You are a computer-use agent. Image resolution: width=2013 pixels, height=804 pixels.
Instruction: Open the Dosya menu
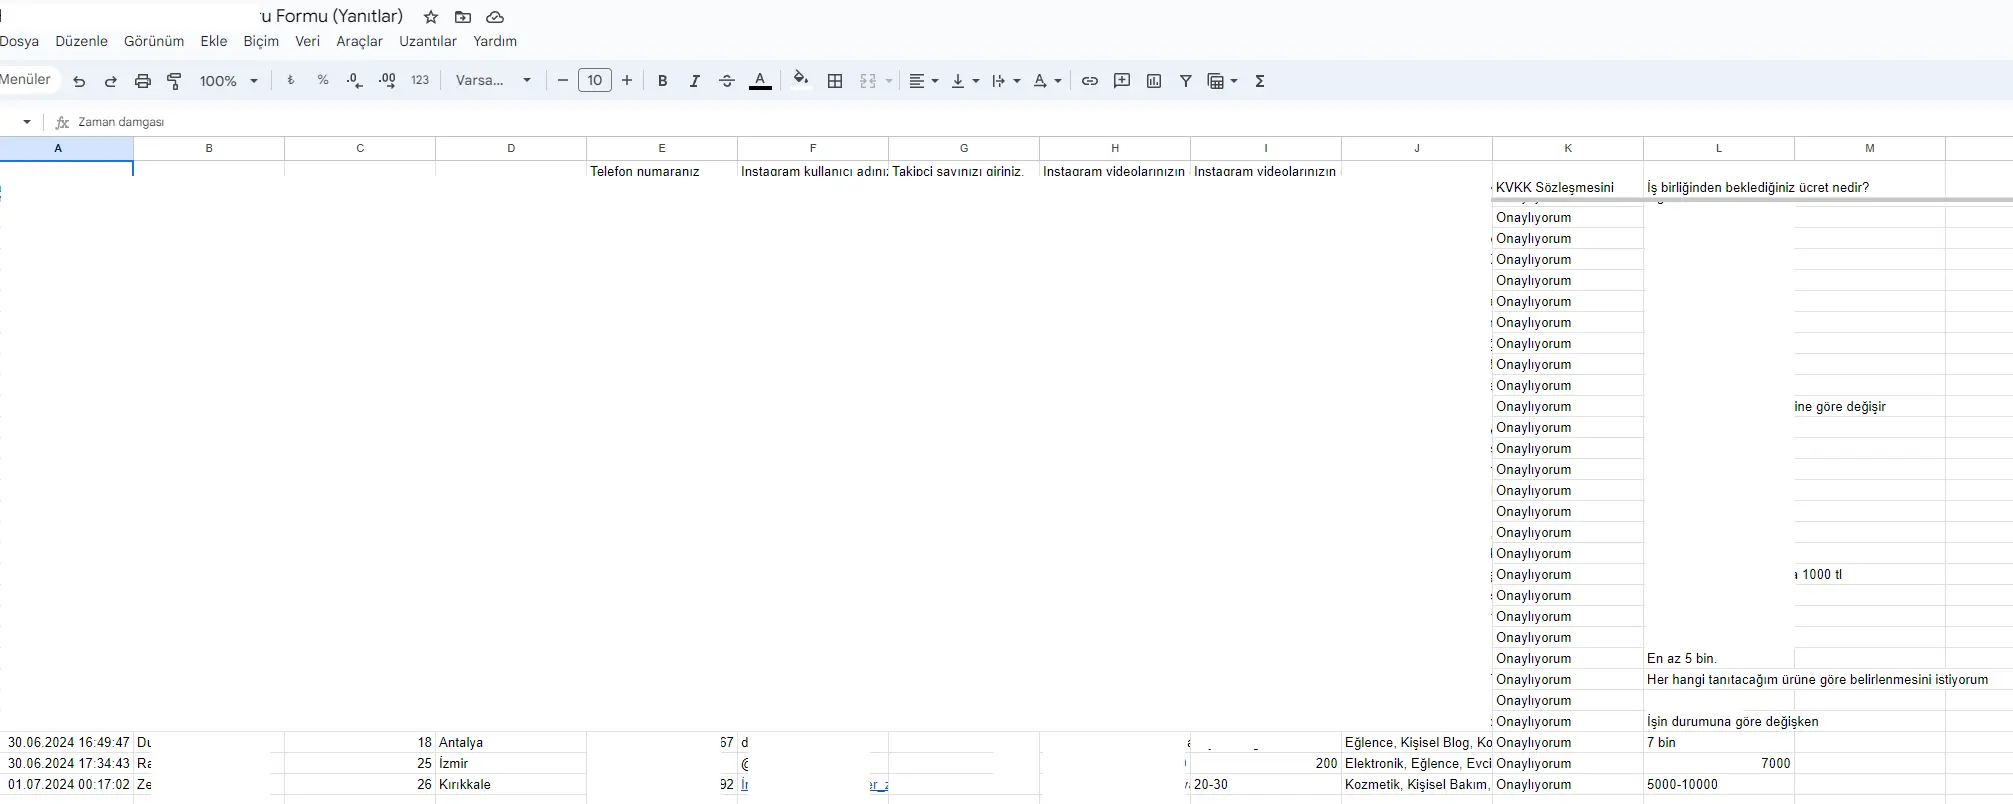point(19,41)
